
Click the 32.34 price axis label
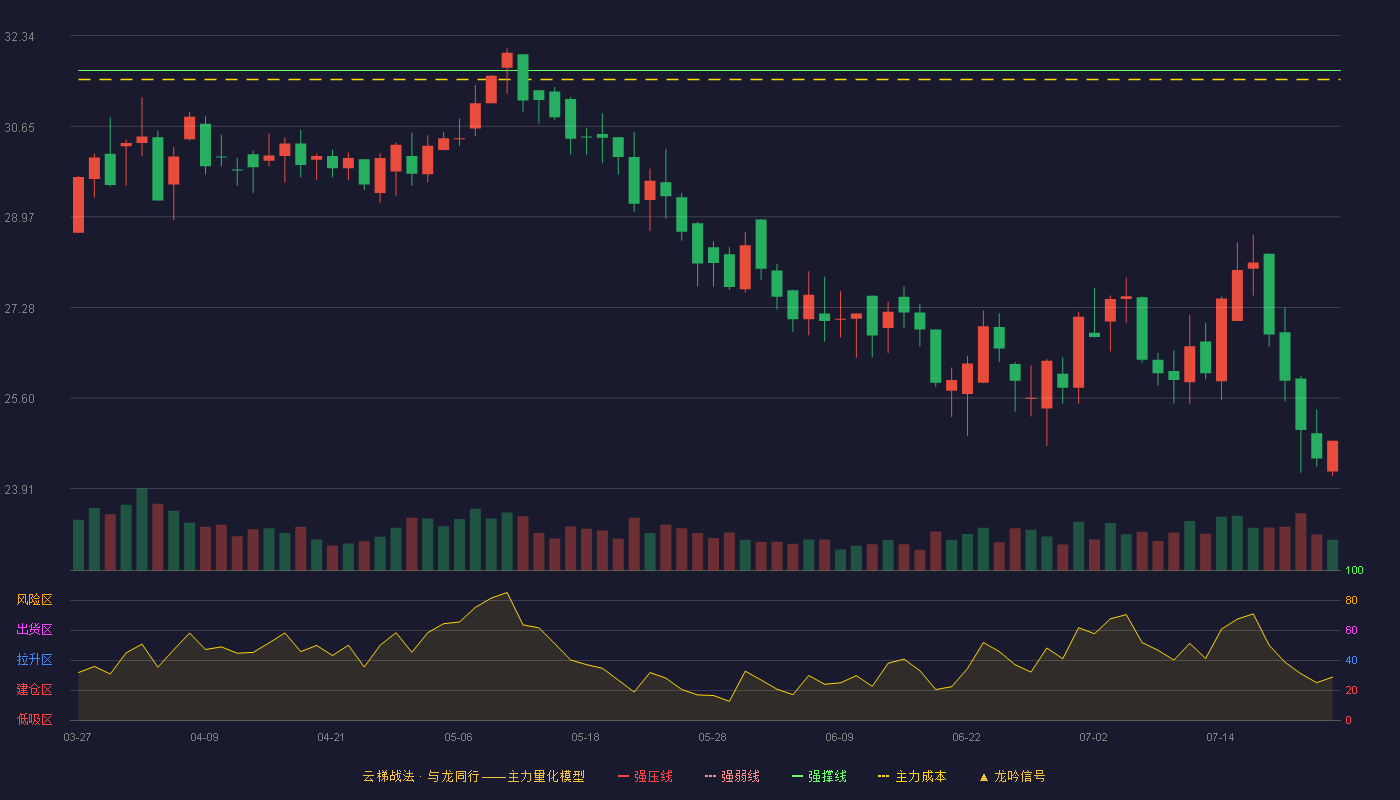point(20,37)
